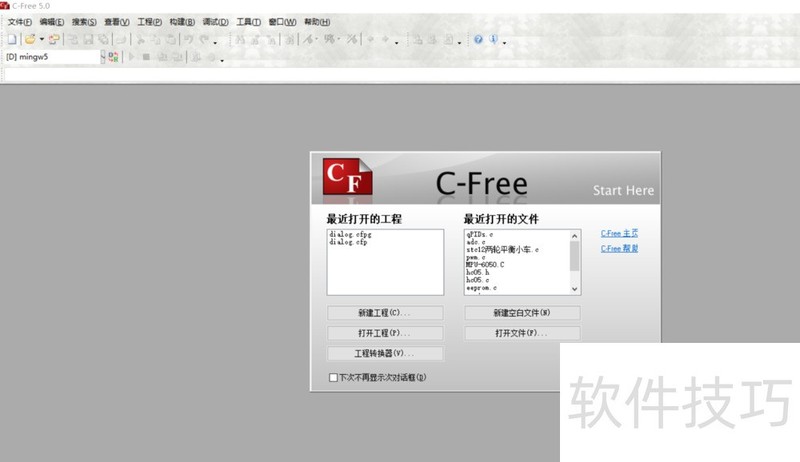Image resolution: width=800 pixels, height=462 pixels.
Task: Click the 工程转换器(V)... button
Action: (385, 353)
